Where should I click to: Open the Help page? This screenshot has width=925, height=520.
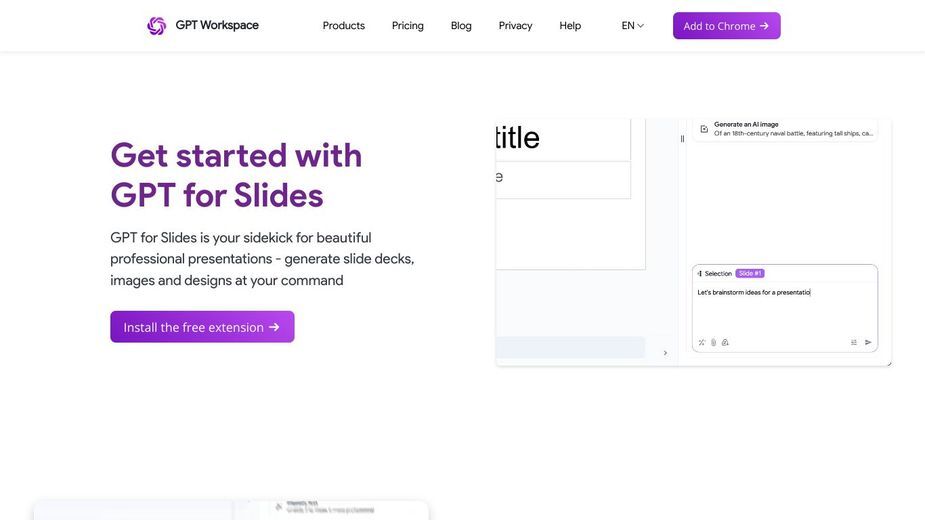(x=570, y=25)
